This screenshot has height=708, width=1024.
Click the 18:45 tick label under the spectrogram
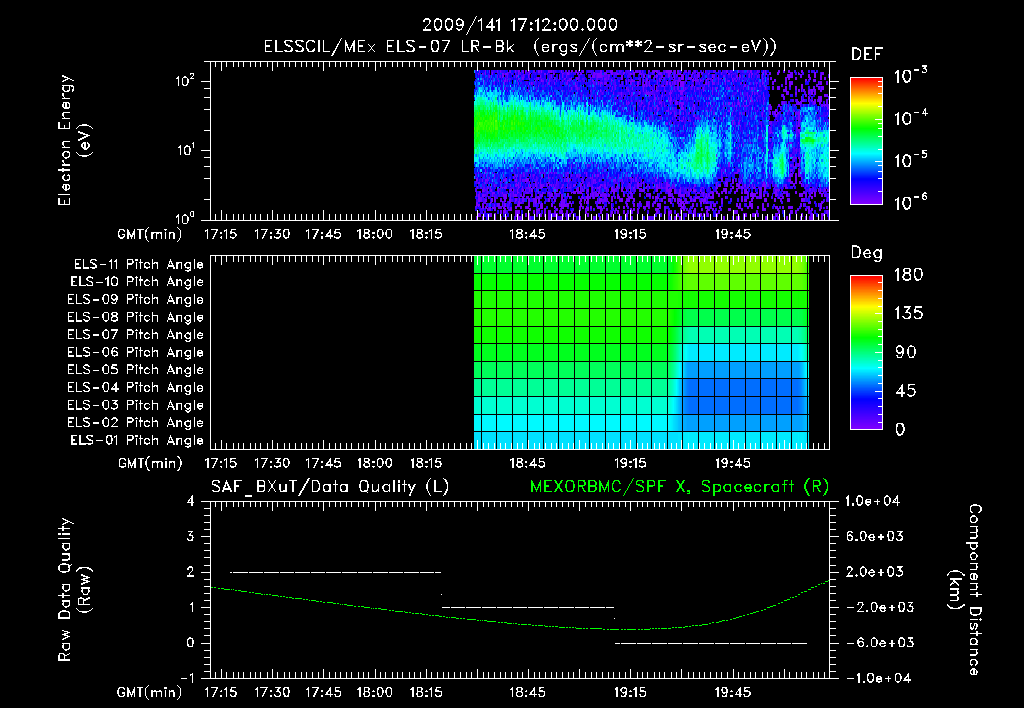point(527,234)
